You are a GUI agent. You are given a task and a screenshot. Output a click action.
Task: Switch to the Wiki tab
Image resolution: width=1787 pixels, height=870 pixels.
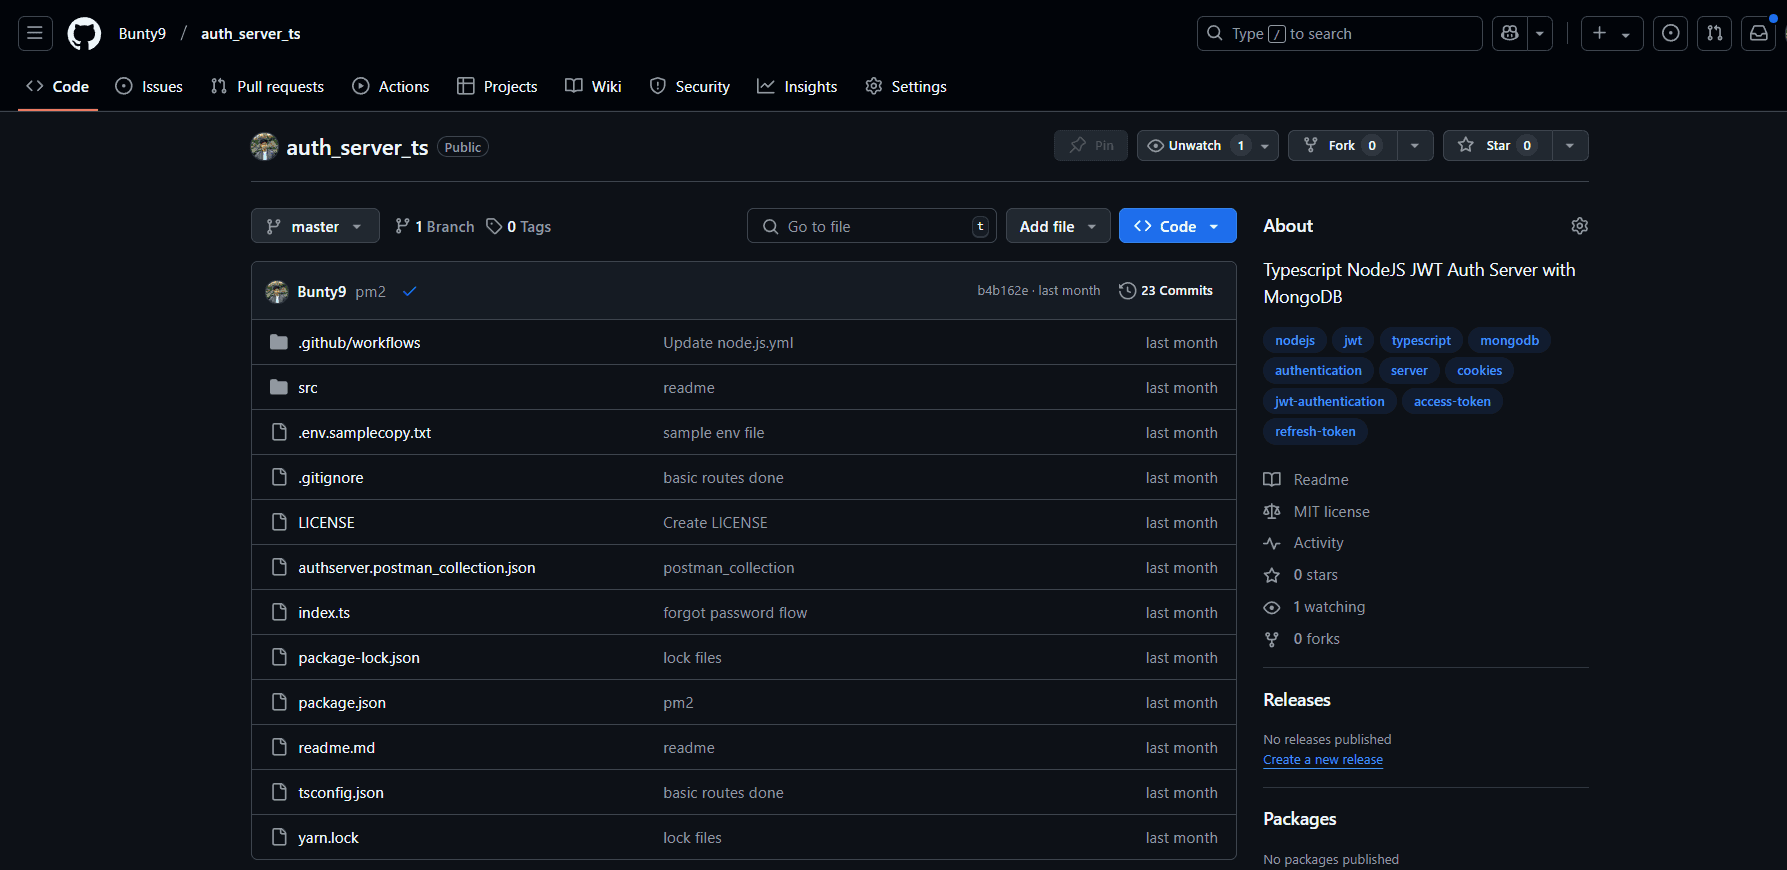(x=593, y=87)
